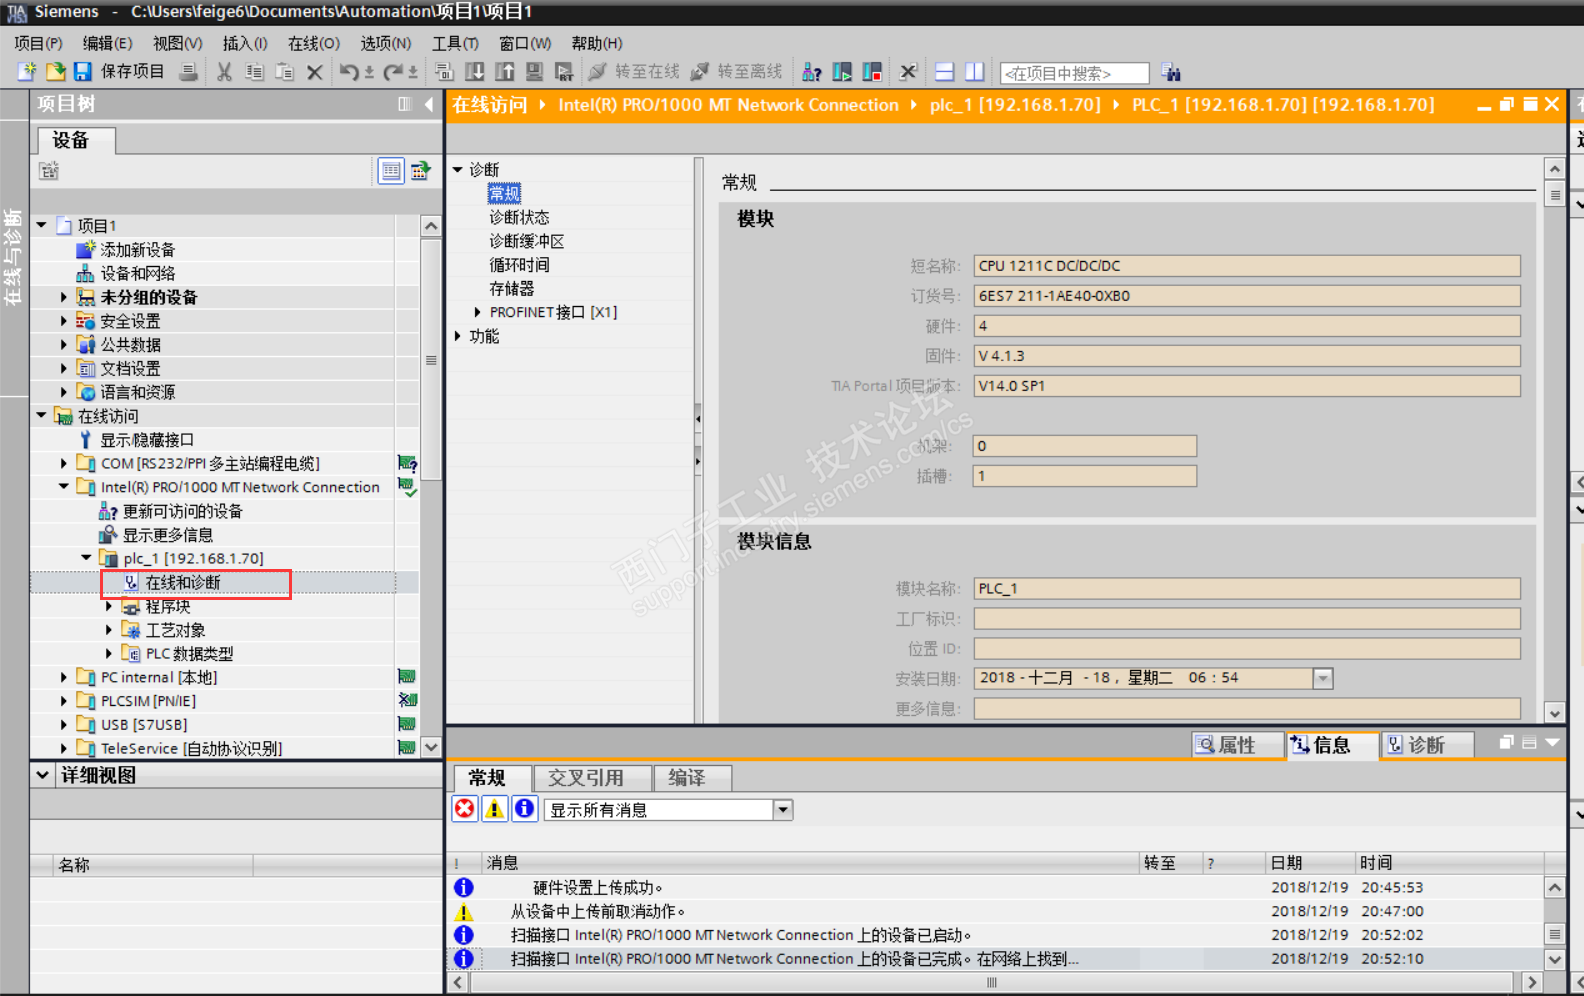Click the start CPU icon
The height and width of the screenshot is (996, 1584).
tap(842, 72)
